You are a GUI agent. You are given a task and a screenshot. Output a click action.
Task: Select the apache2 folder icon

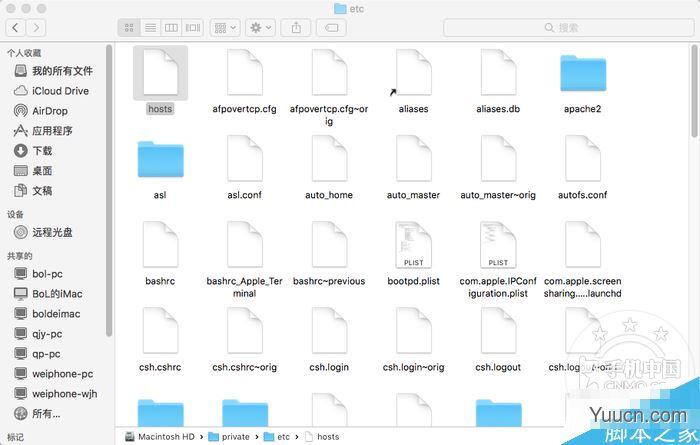point(583,73)
